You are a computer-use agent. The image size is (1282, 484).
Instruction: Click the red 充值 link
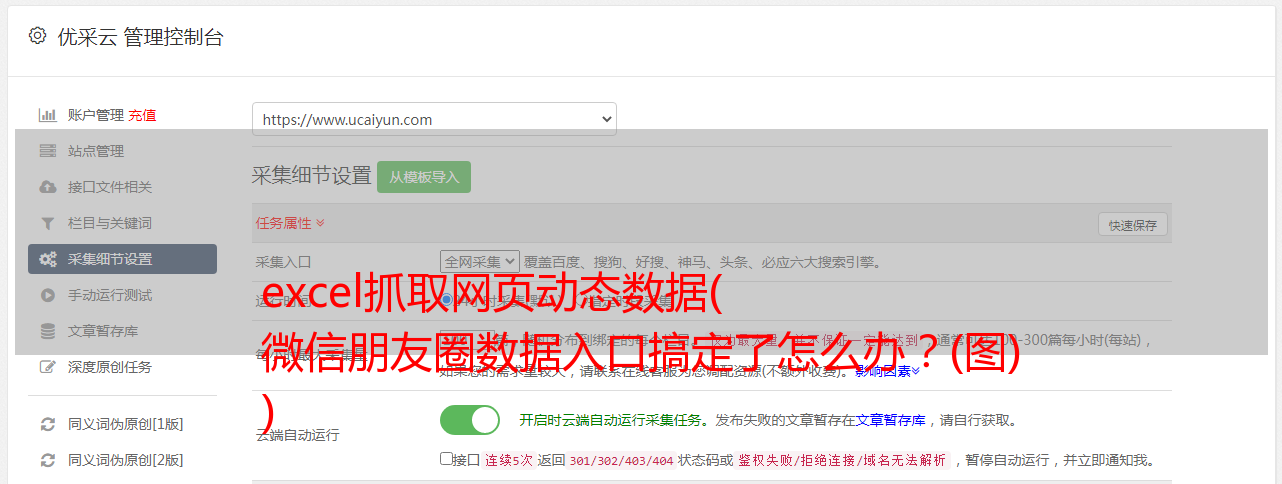(142, 115)
